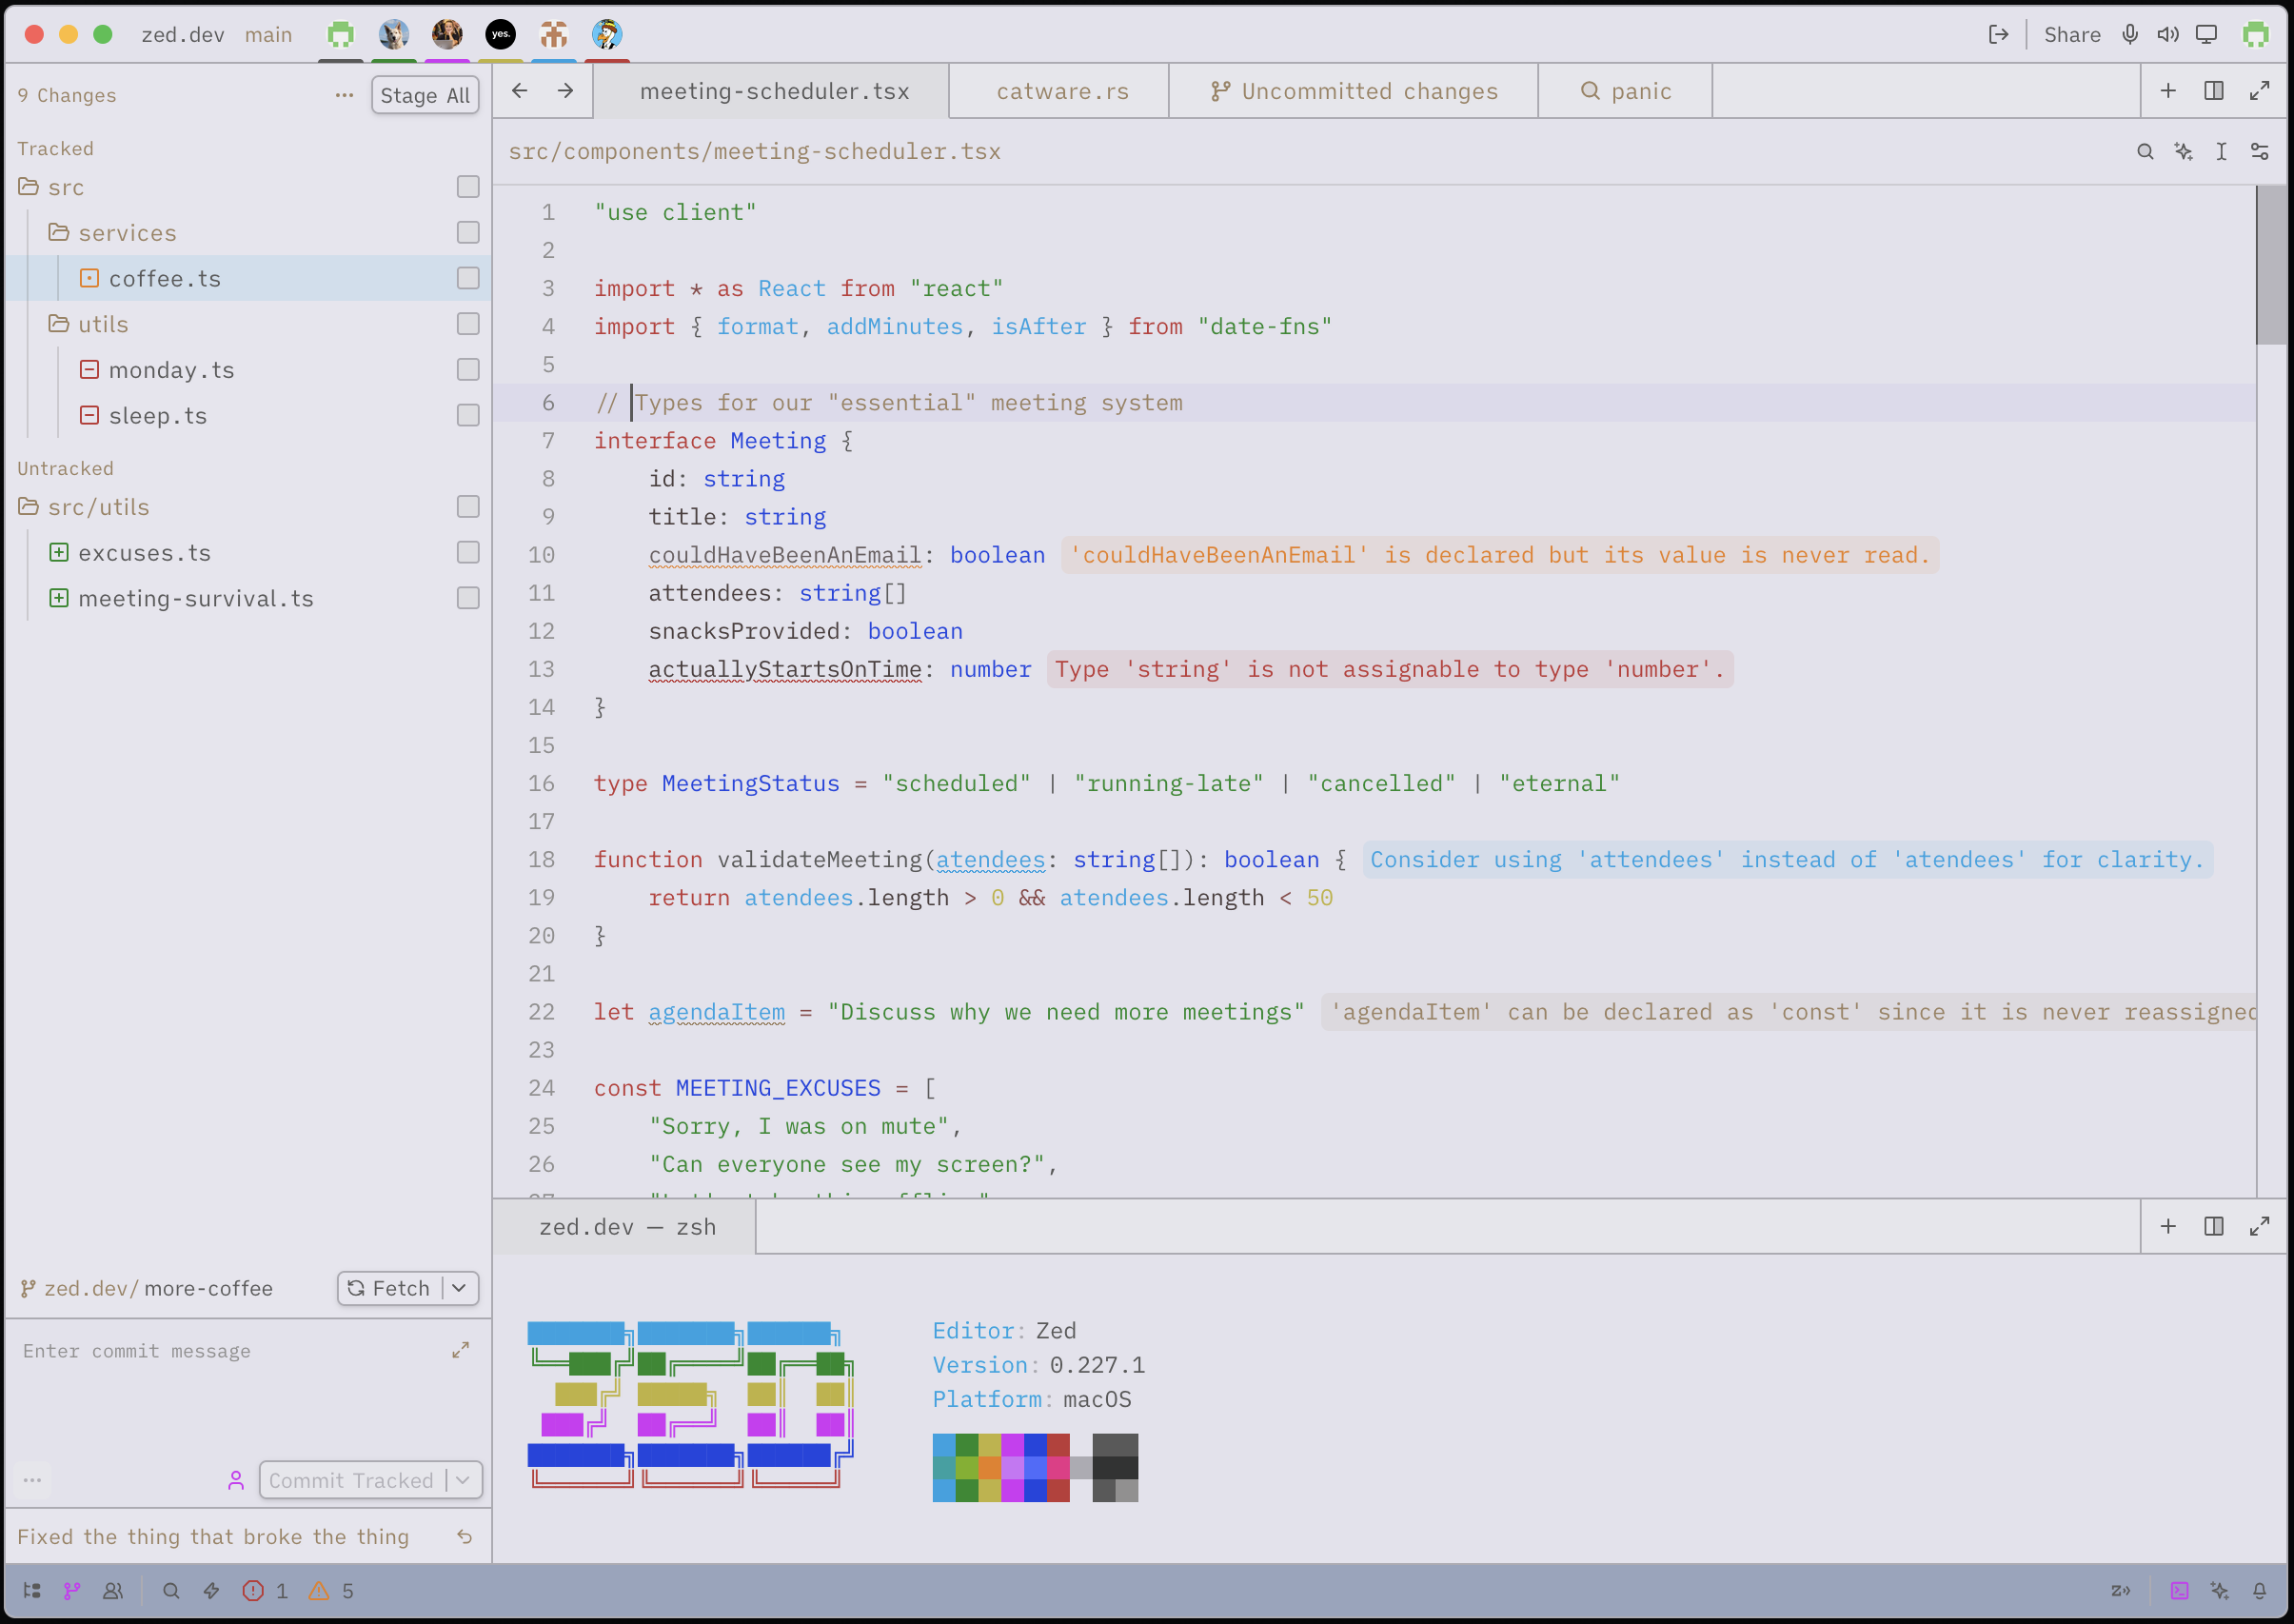The width and height of the screenshot is (2294, 1624).
Task: Stage the meeting-survival.ts checkbox
Action: coord(468,598)
